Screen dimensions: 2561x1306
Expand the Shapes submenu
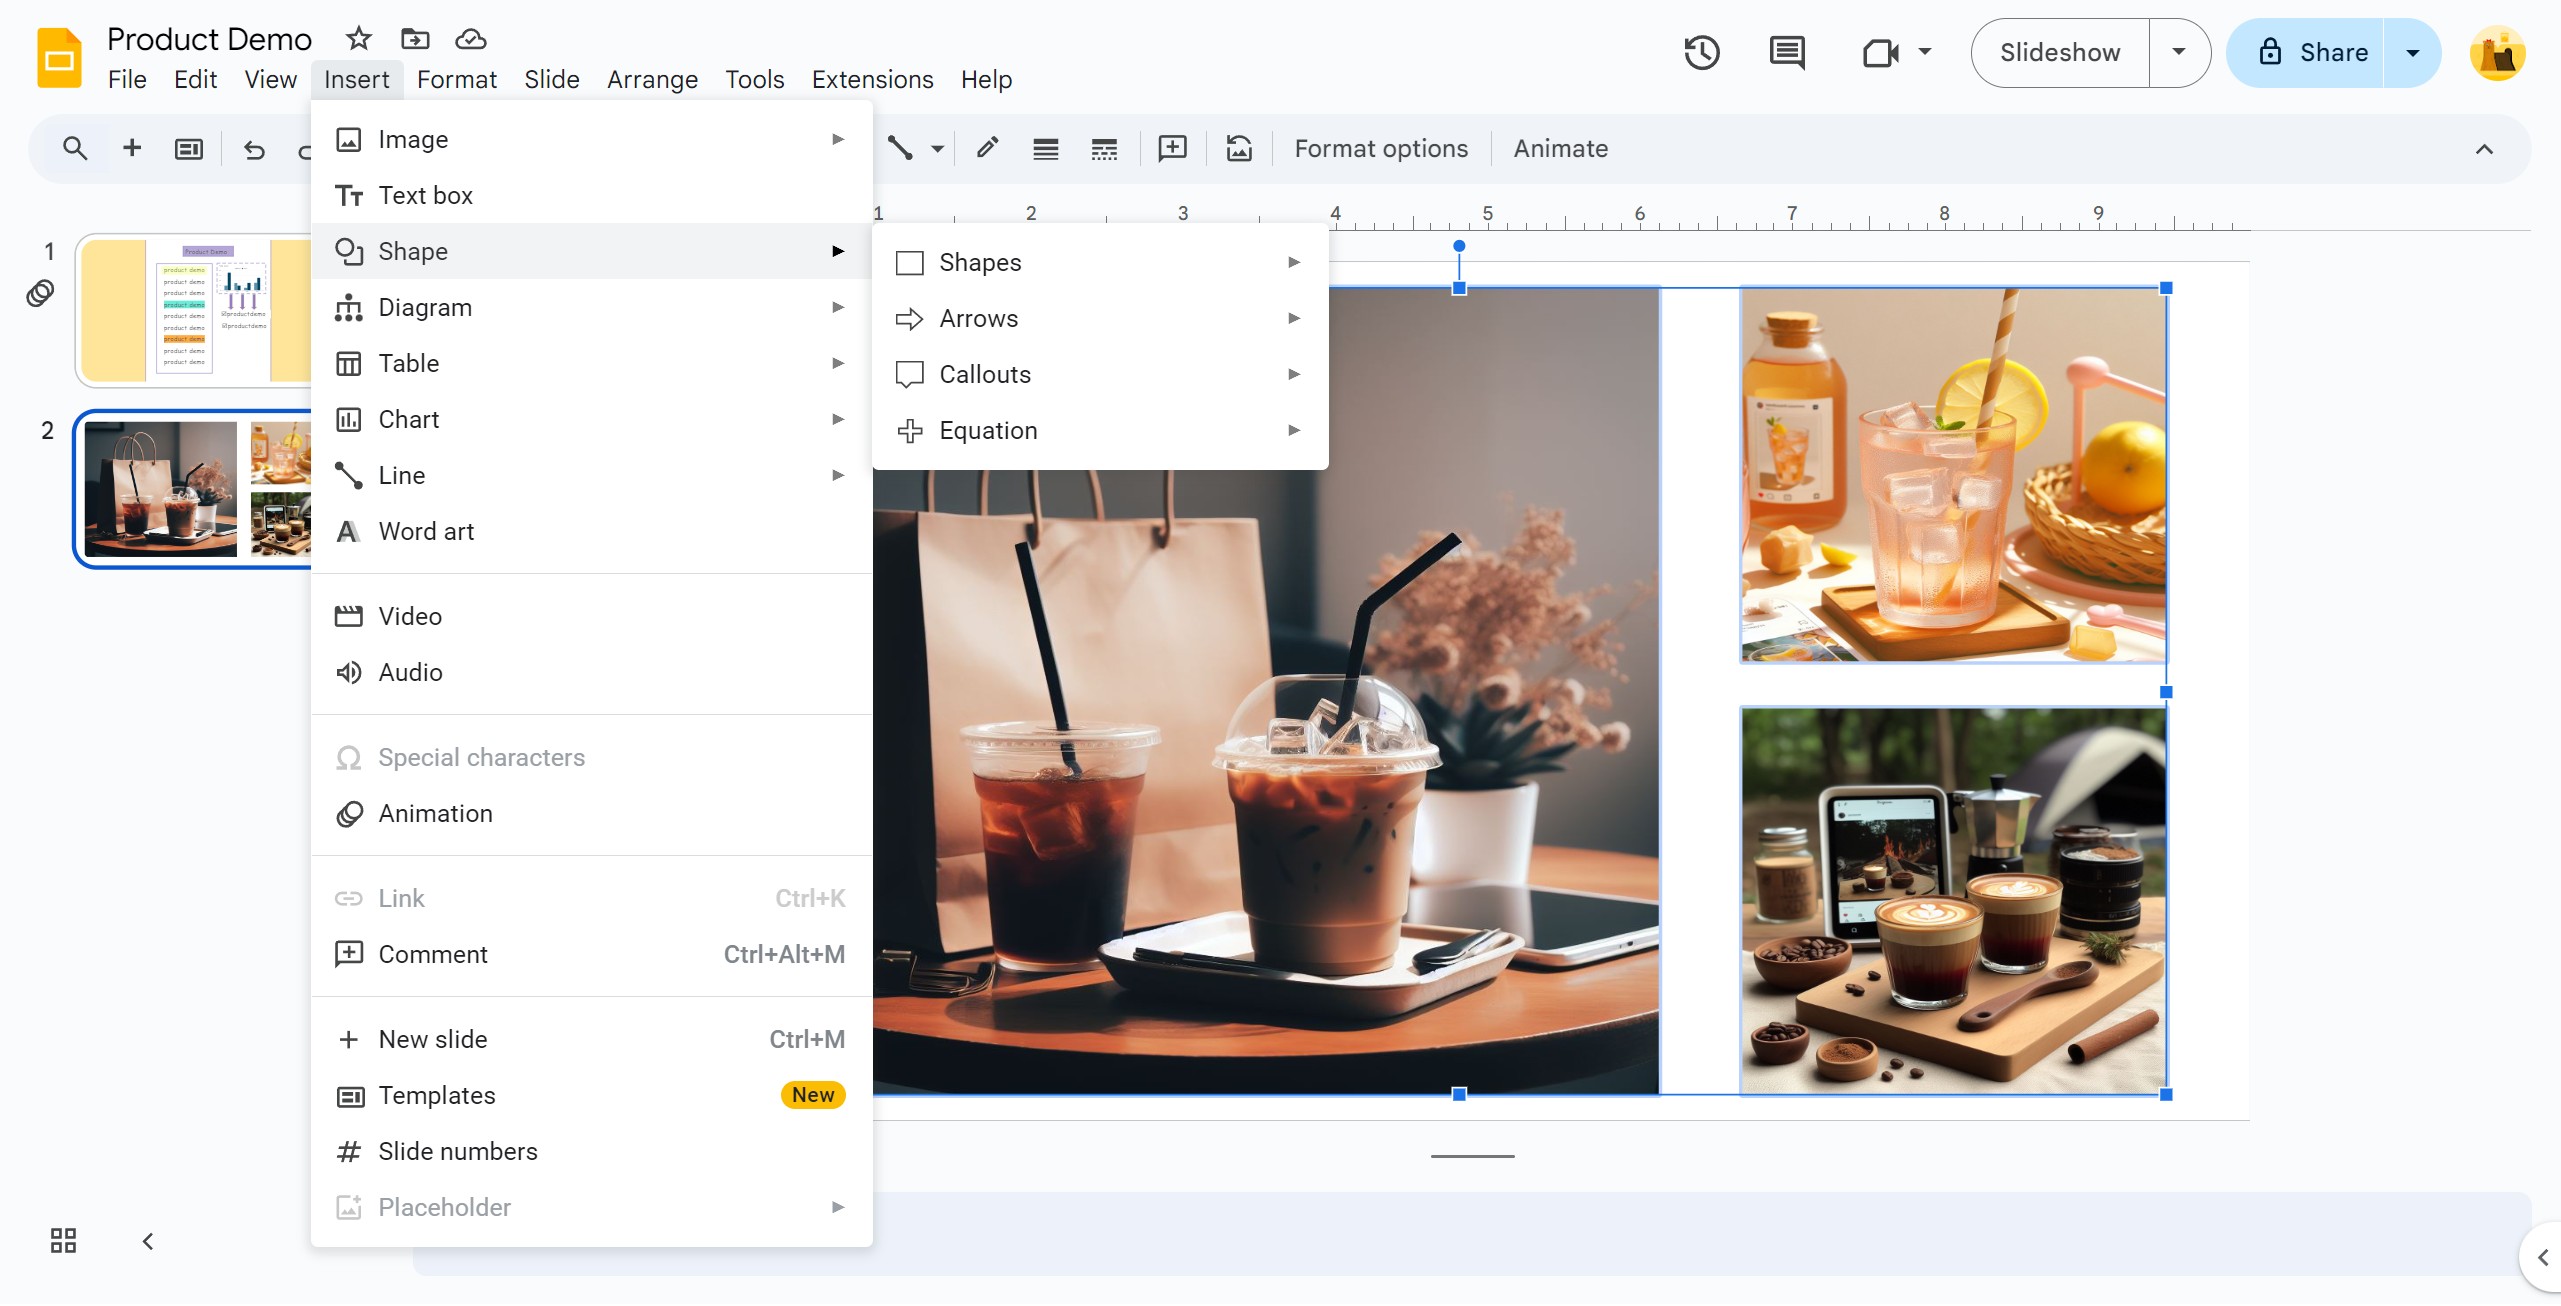coord(1100,262)
